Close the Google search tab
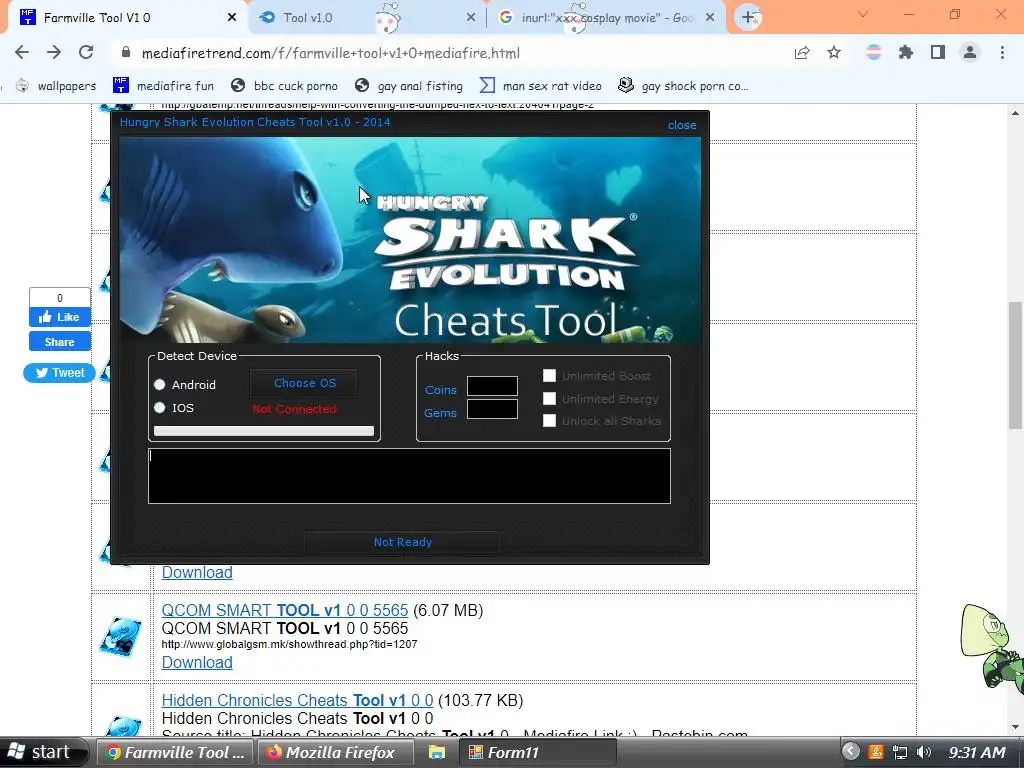This screenshot has height=768, width=1024. 710,18
